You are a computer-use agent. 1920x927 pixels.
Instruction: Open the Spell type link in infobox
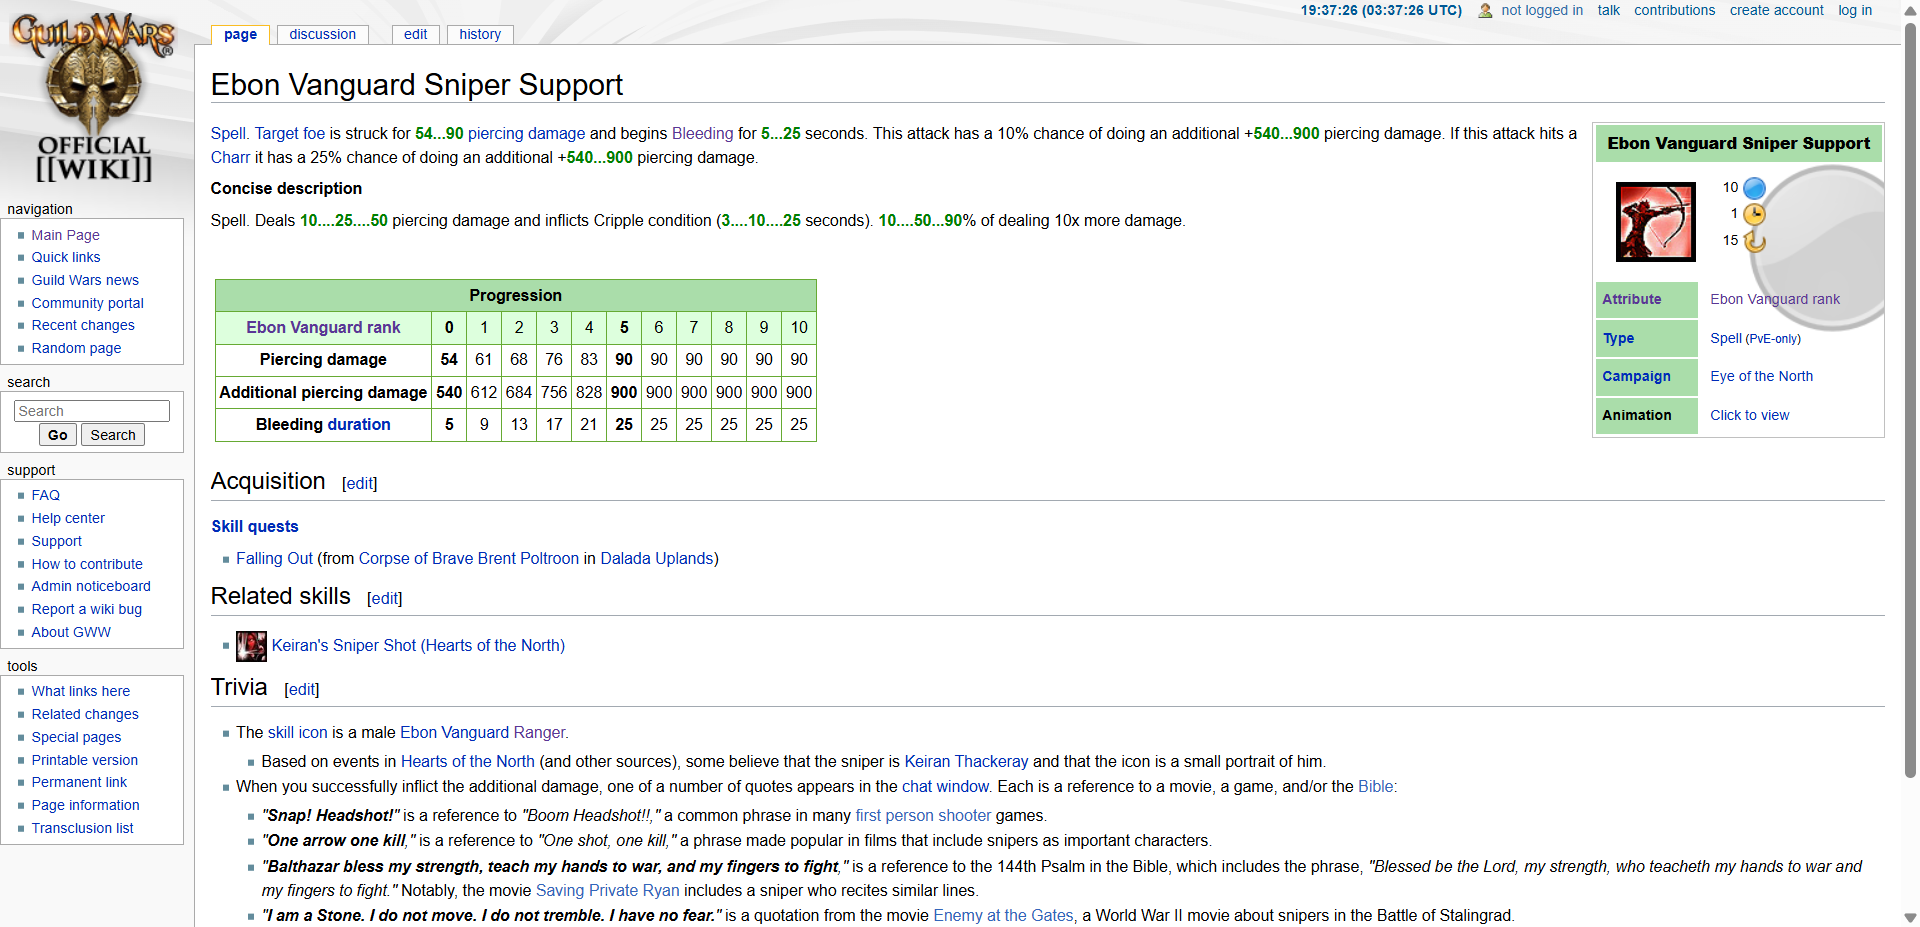point(1726,338)
